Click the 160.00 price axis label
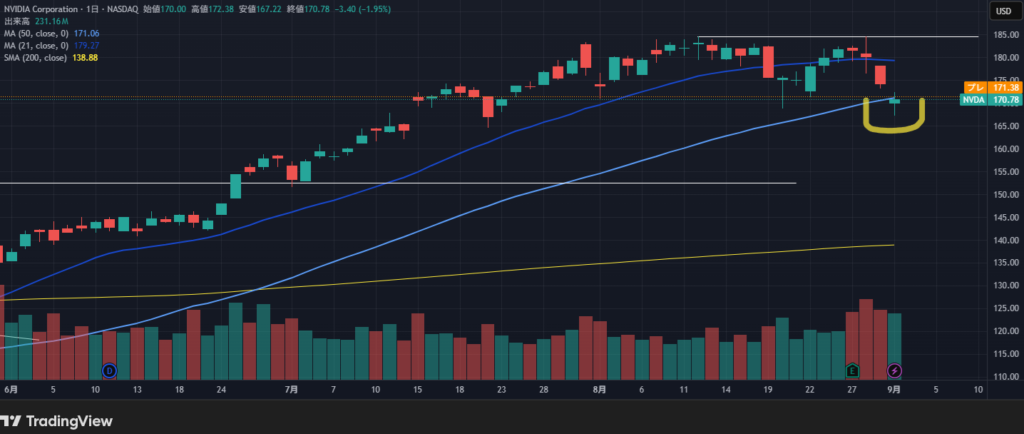Image resolution: width=1024 pixels, height=434 pixels. [x=1006, y=149]
